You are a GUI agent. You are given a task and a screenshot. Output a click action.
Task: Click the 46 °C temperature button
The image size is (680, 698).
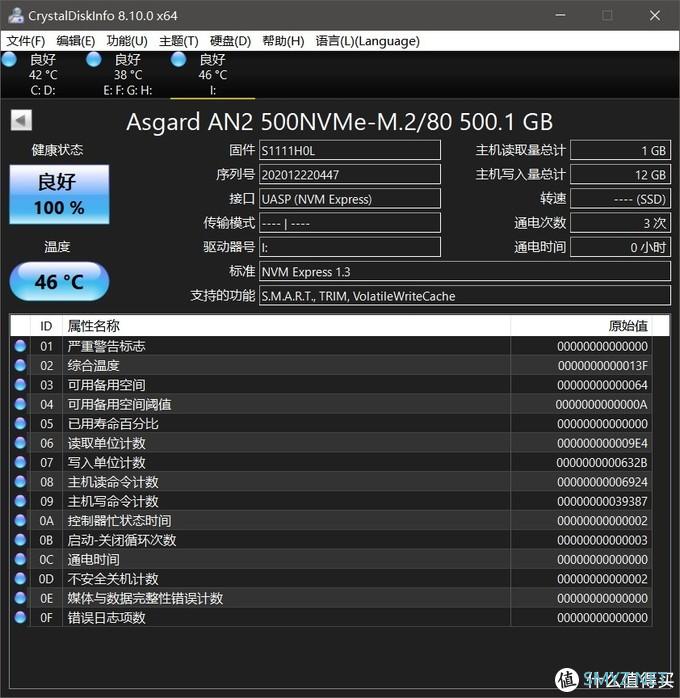point(59,281)
